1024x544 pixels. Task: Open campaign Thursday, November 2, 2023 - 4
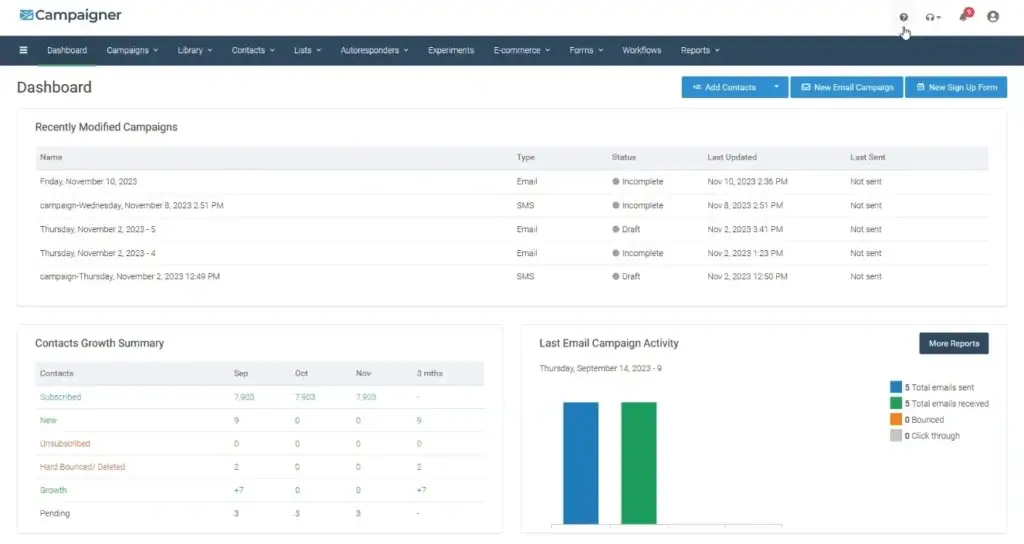97,253
